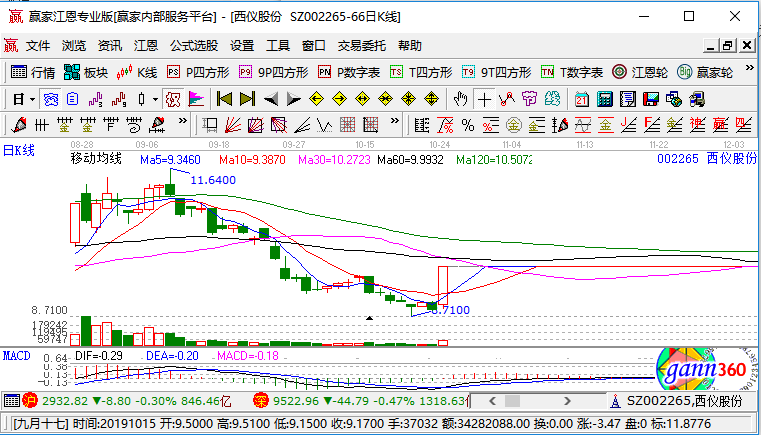Viewport: 761px width, 435px height.
Task: Open the notepad document icon
Action: point(628,100)
